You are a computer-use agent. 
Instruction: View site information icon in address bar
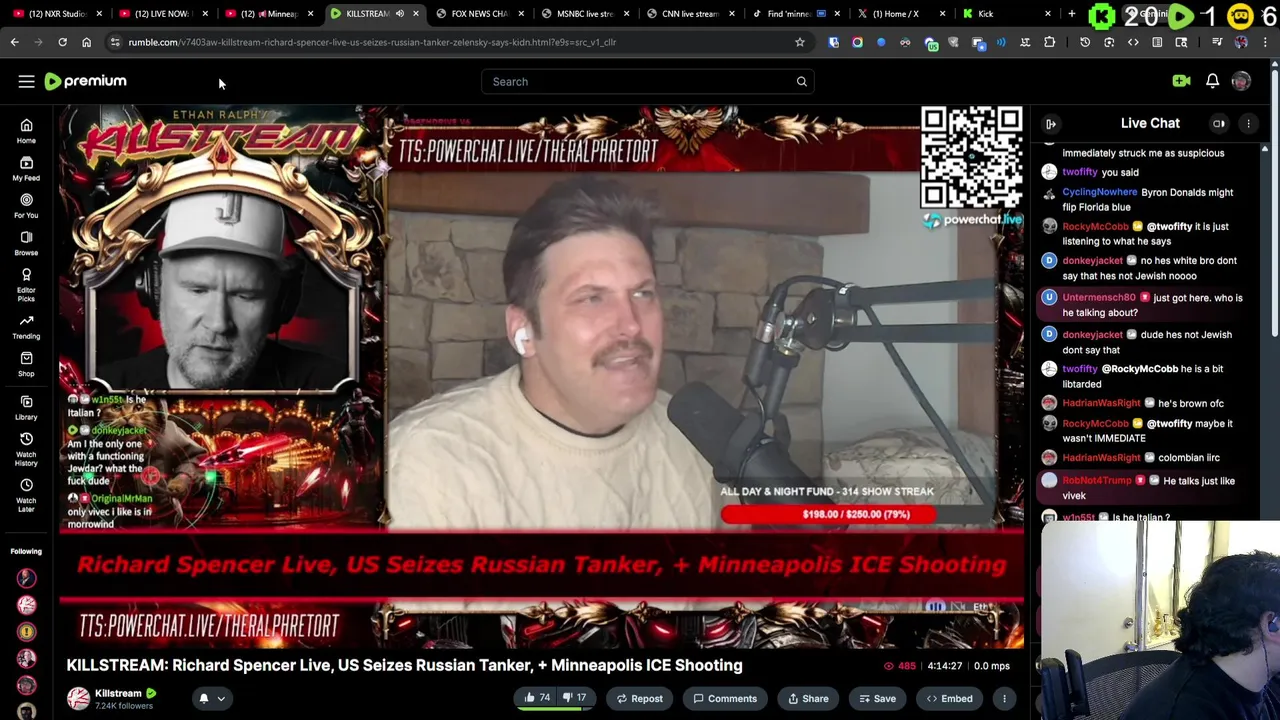(x=115, y=42)
